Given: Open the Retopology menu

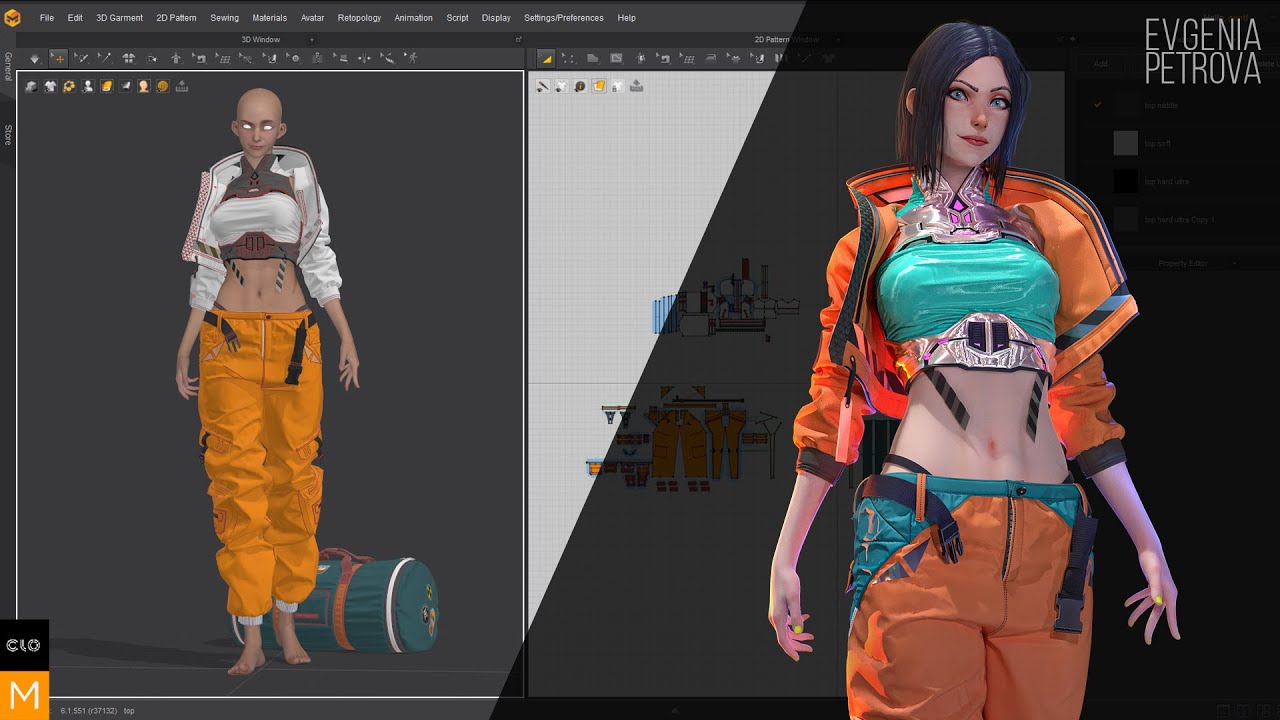Looking at the screenshot, I should 359,18.
